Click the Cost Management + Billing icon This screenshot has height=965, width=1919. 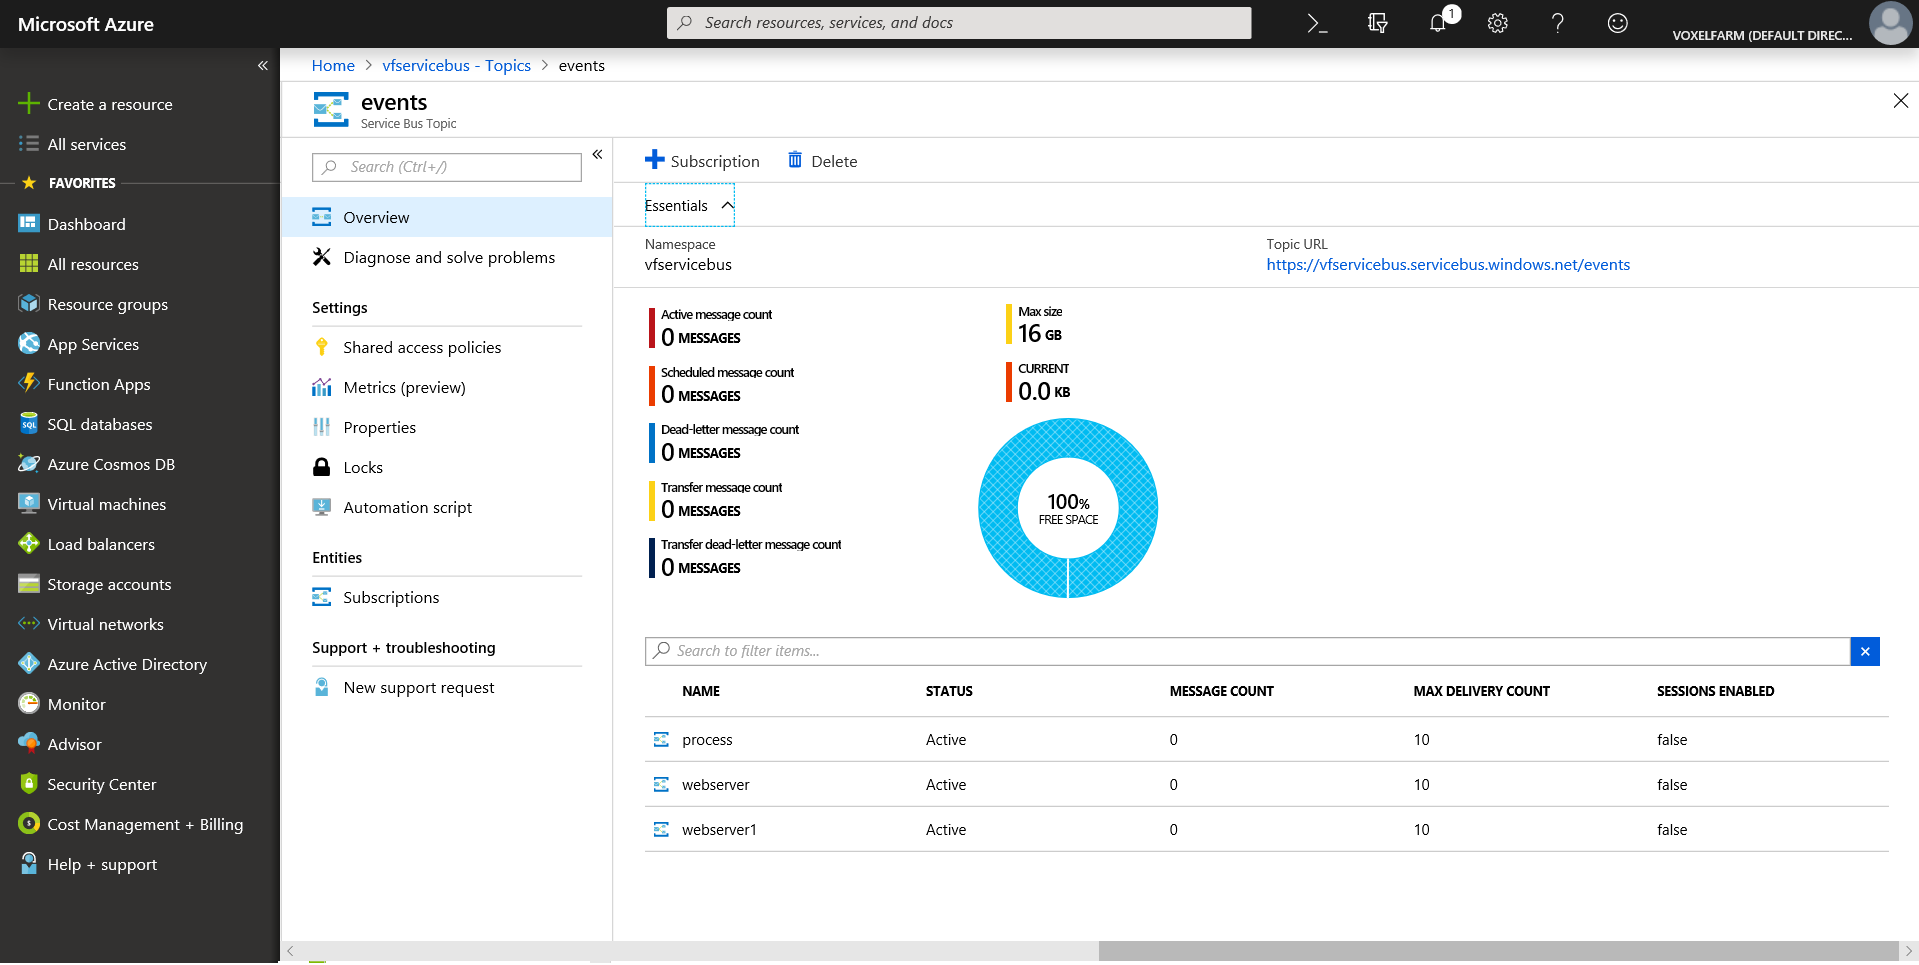click(x=29, y=824)
